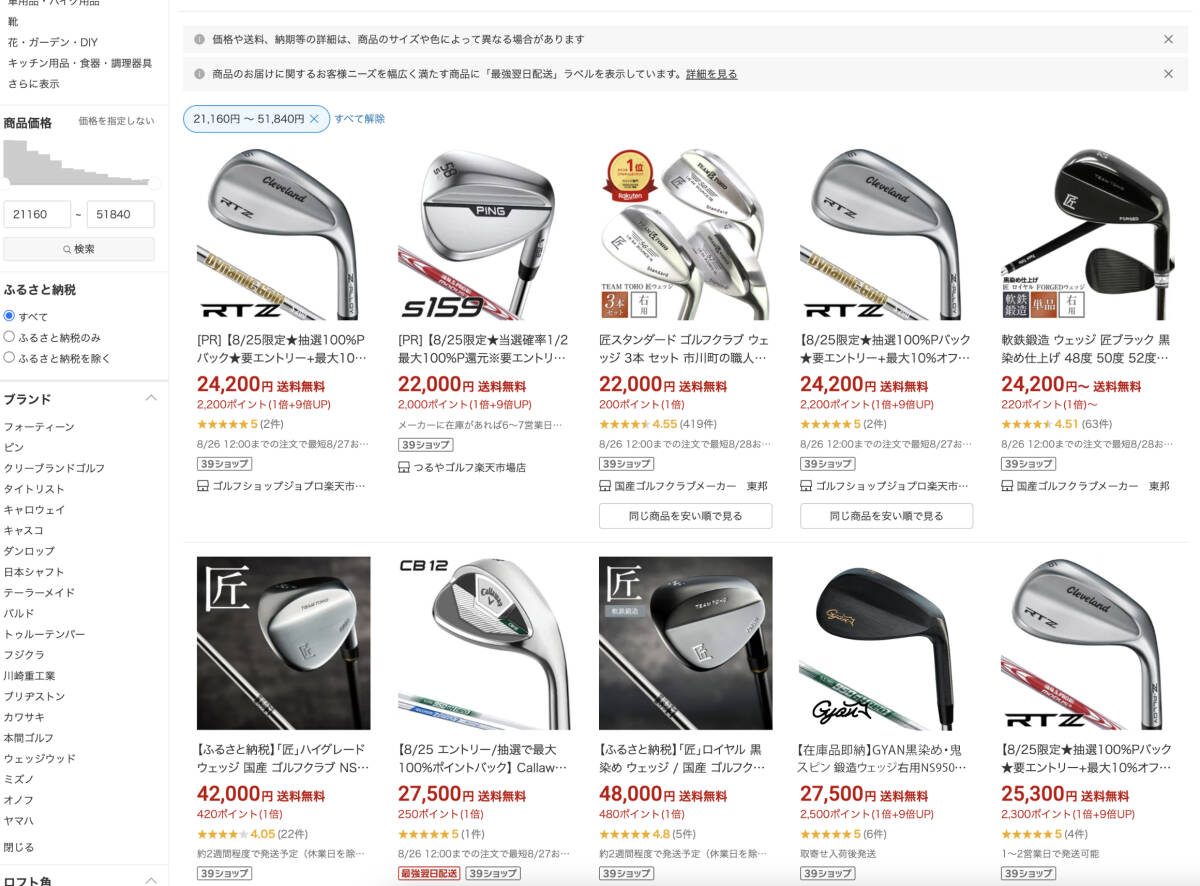Dismiss the price and shipping details notice
Image resolution: width=1200 pixels, height=886 pixels.
(1168, 39)
